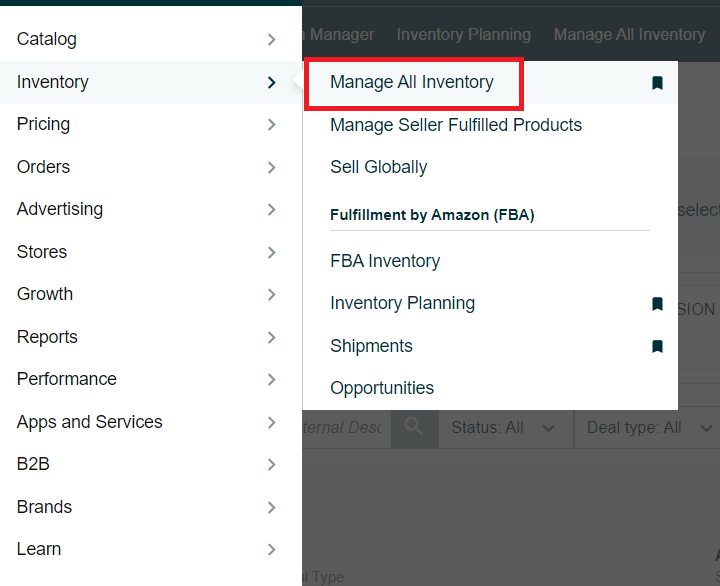Open FBA Inventory page

[x=385, y=261]
